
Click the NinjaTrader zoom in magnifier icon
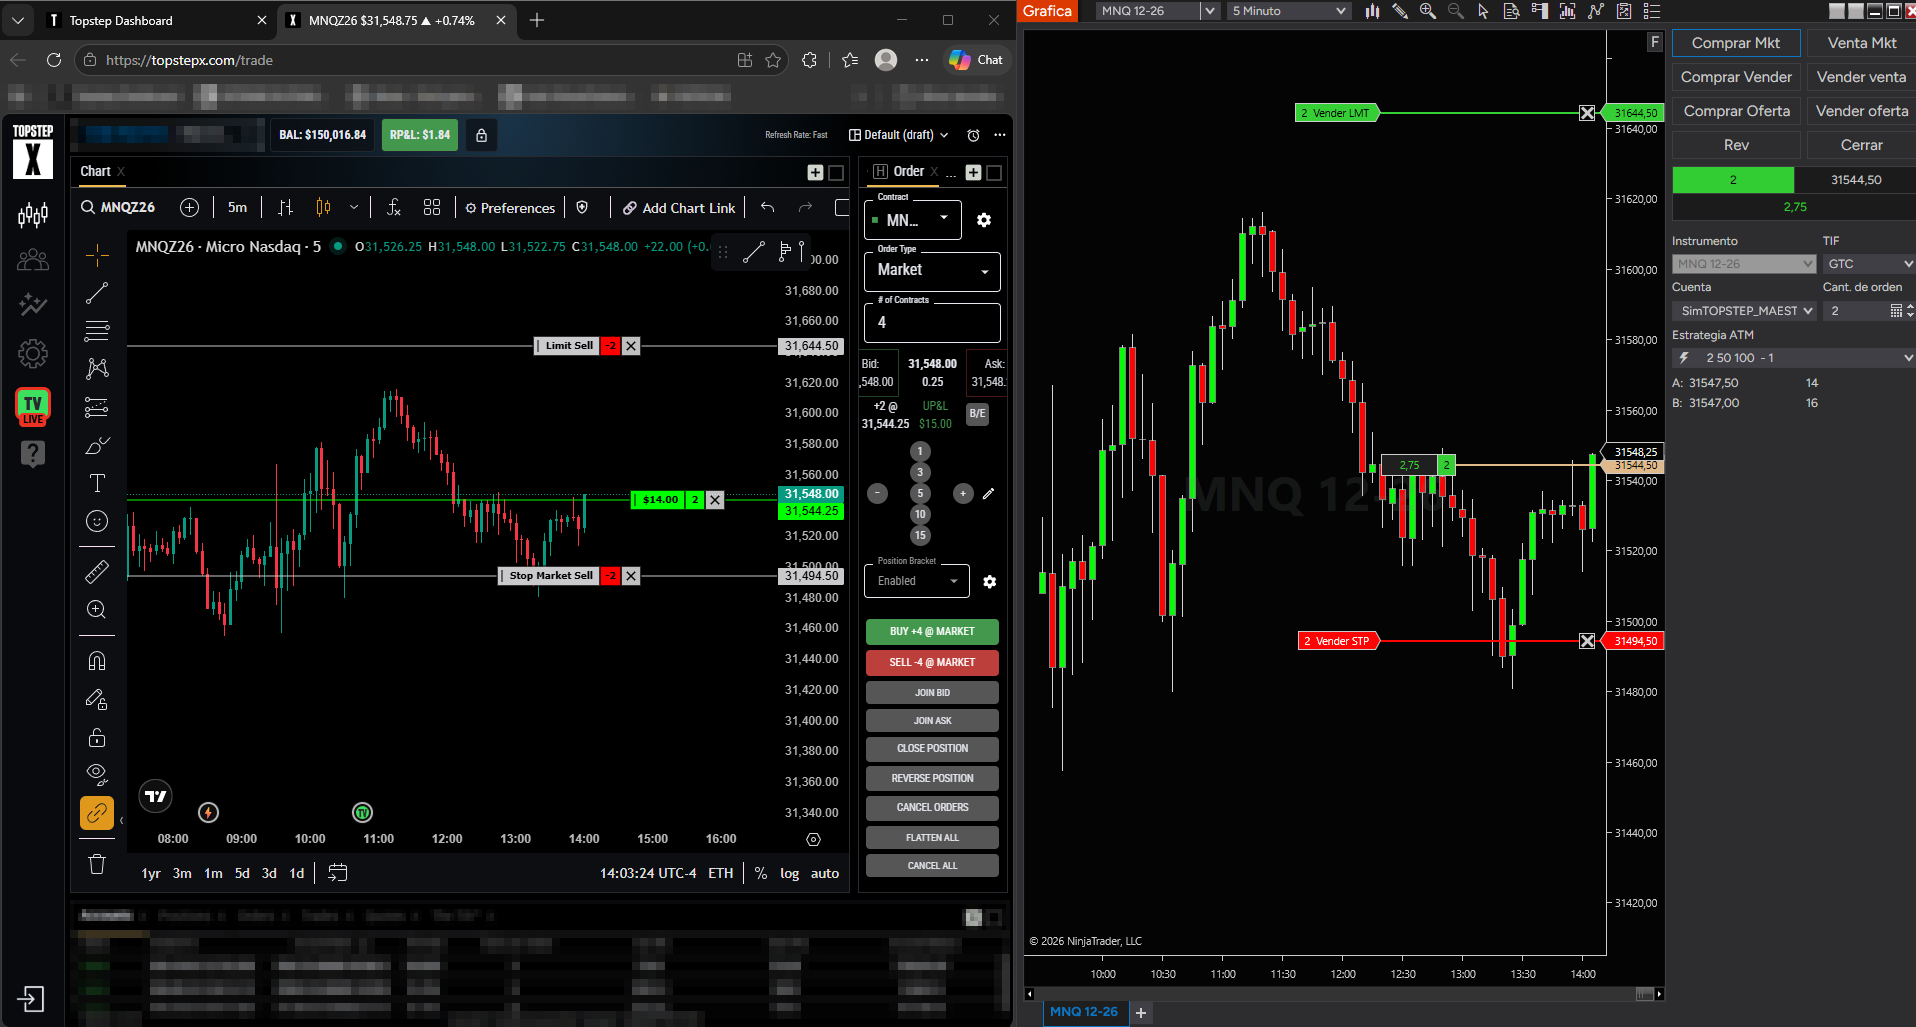coord(1428,11)
